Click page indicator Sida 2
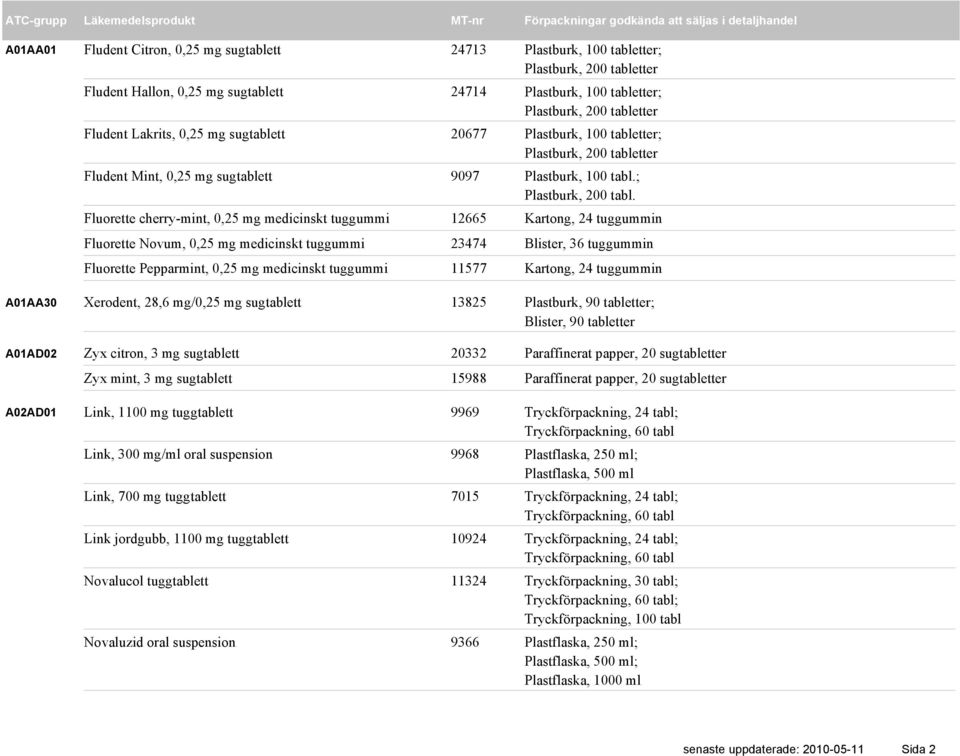This screenshot has height=756, width=960. click(918, 749)
